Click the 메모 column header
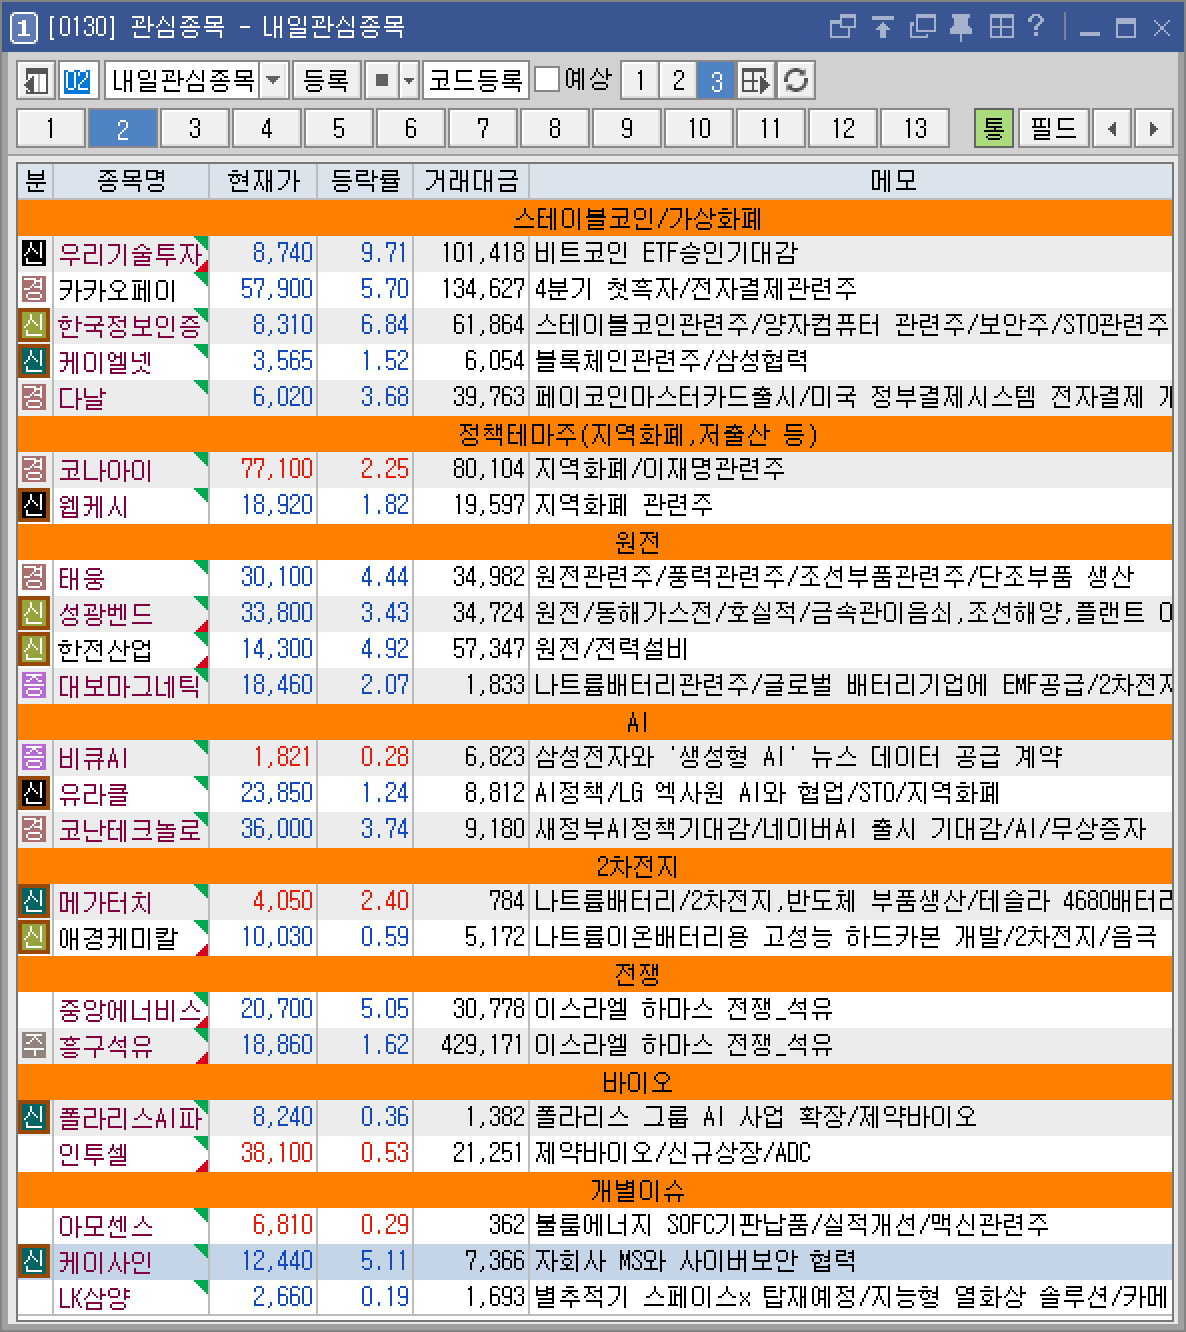The image size is (1186, 1332). tap(851, 181)
